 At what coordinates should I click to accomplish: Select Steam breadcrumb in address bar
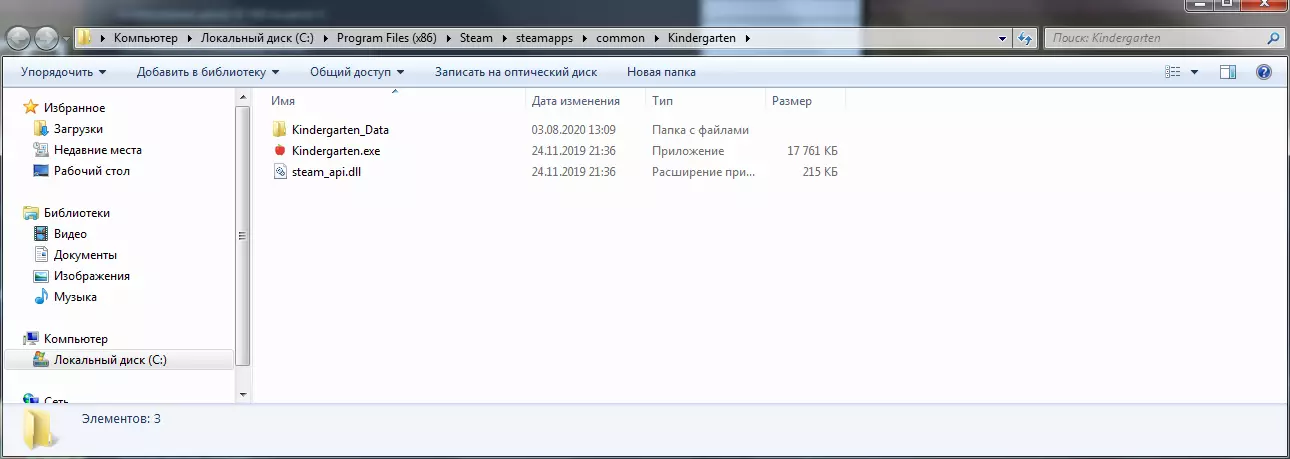coord(476,38)
